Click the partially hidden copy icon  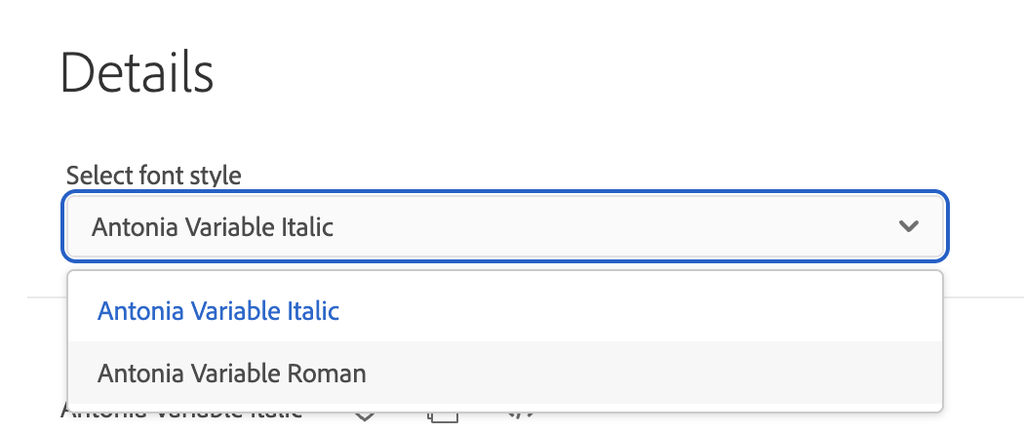(443, 415)
